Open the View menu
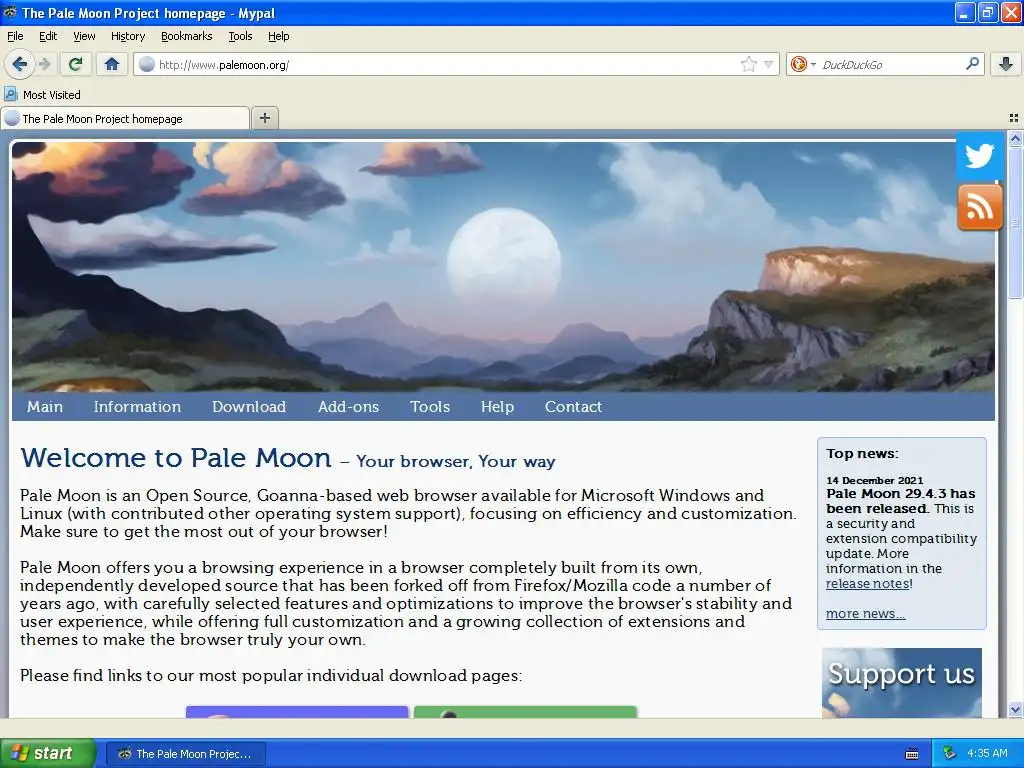Viewport: 1024px width, 768px height. tap(84, 36)
